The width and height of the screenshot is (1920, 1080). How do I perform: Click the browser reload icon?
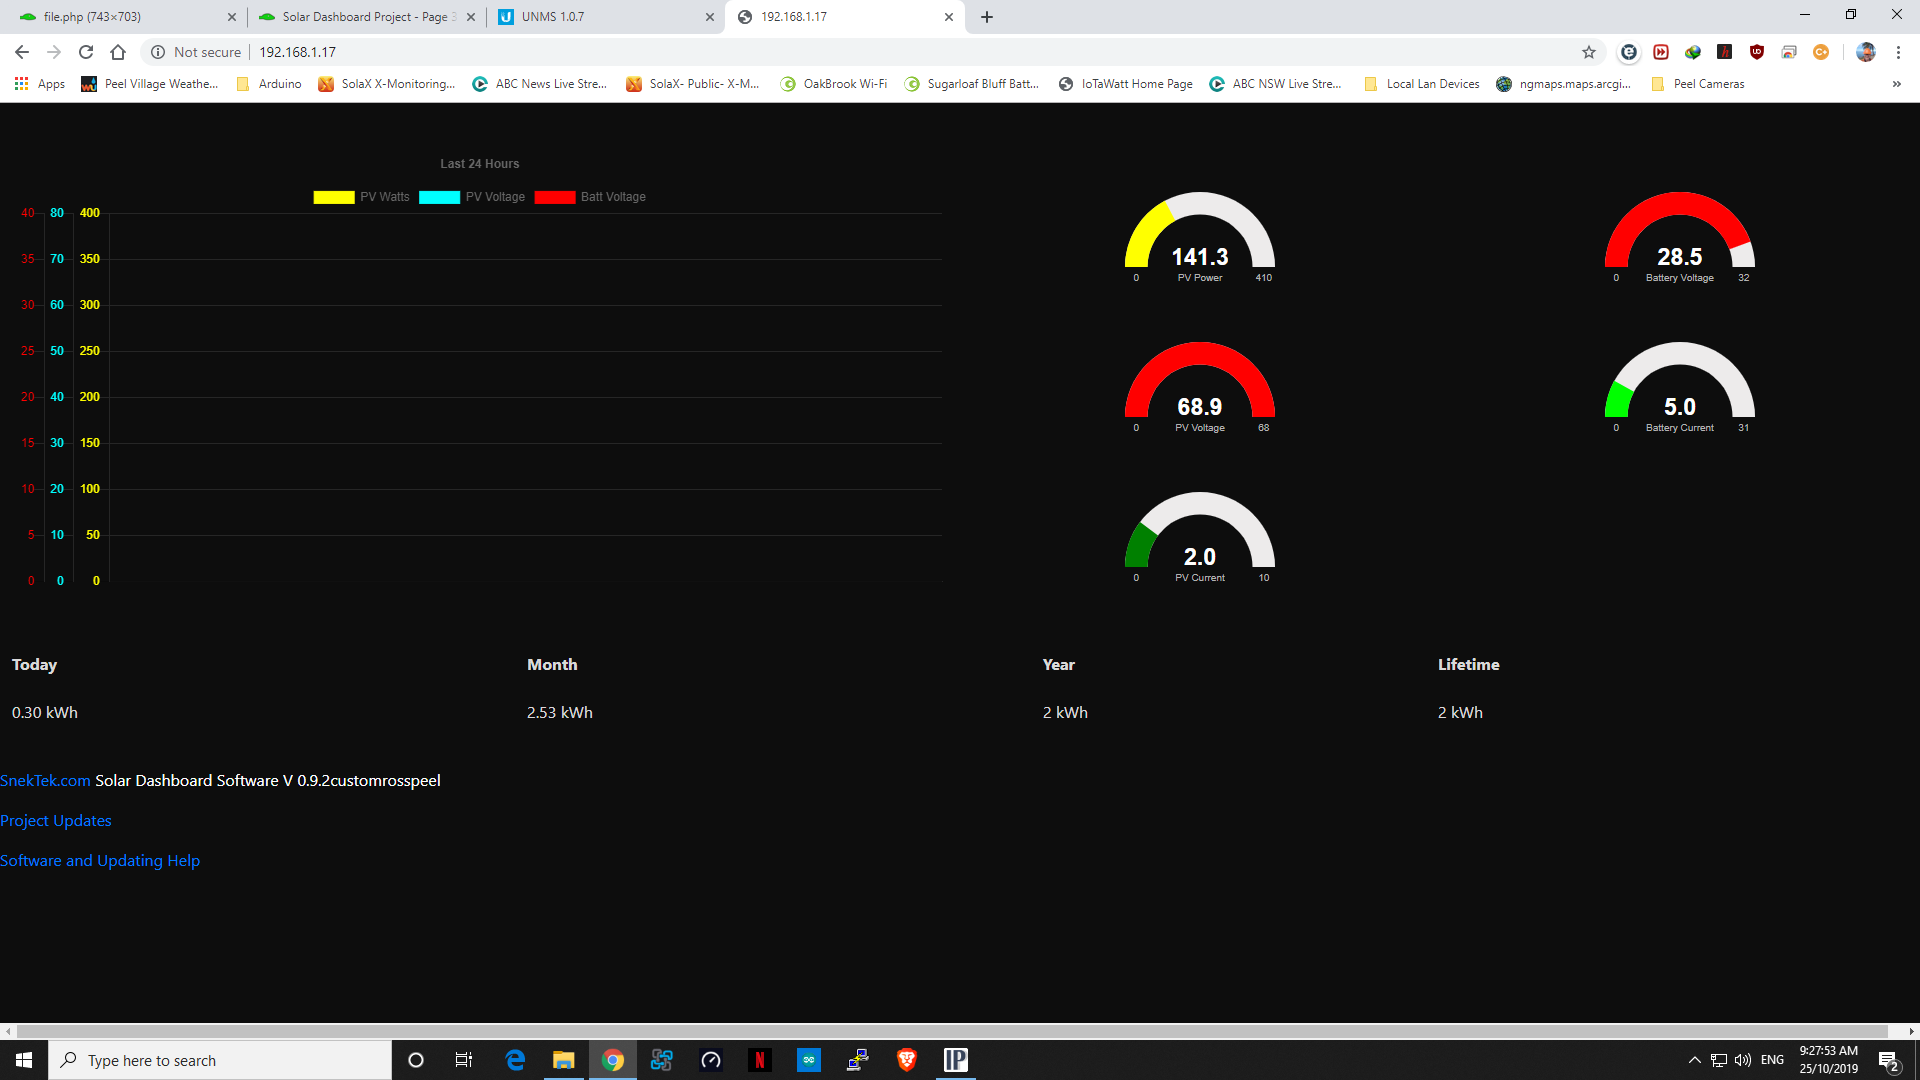click(x=86, y=52)
